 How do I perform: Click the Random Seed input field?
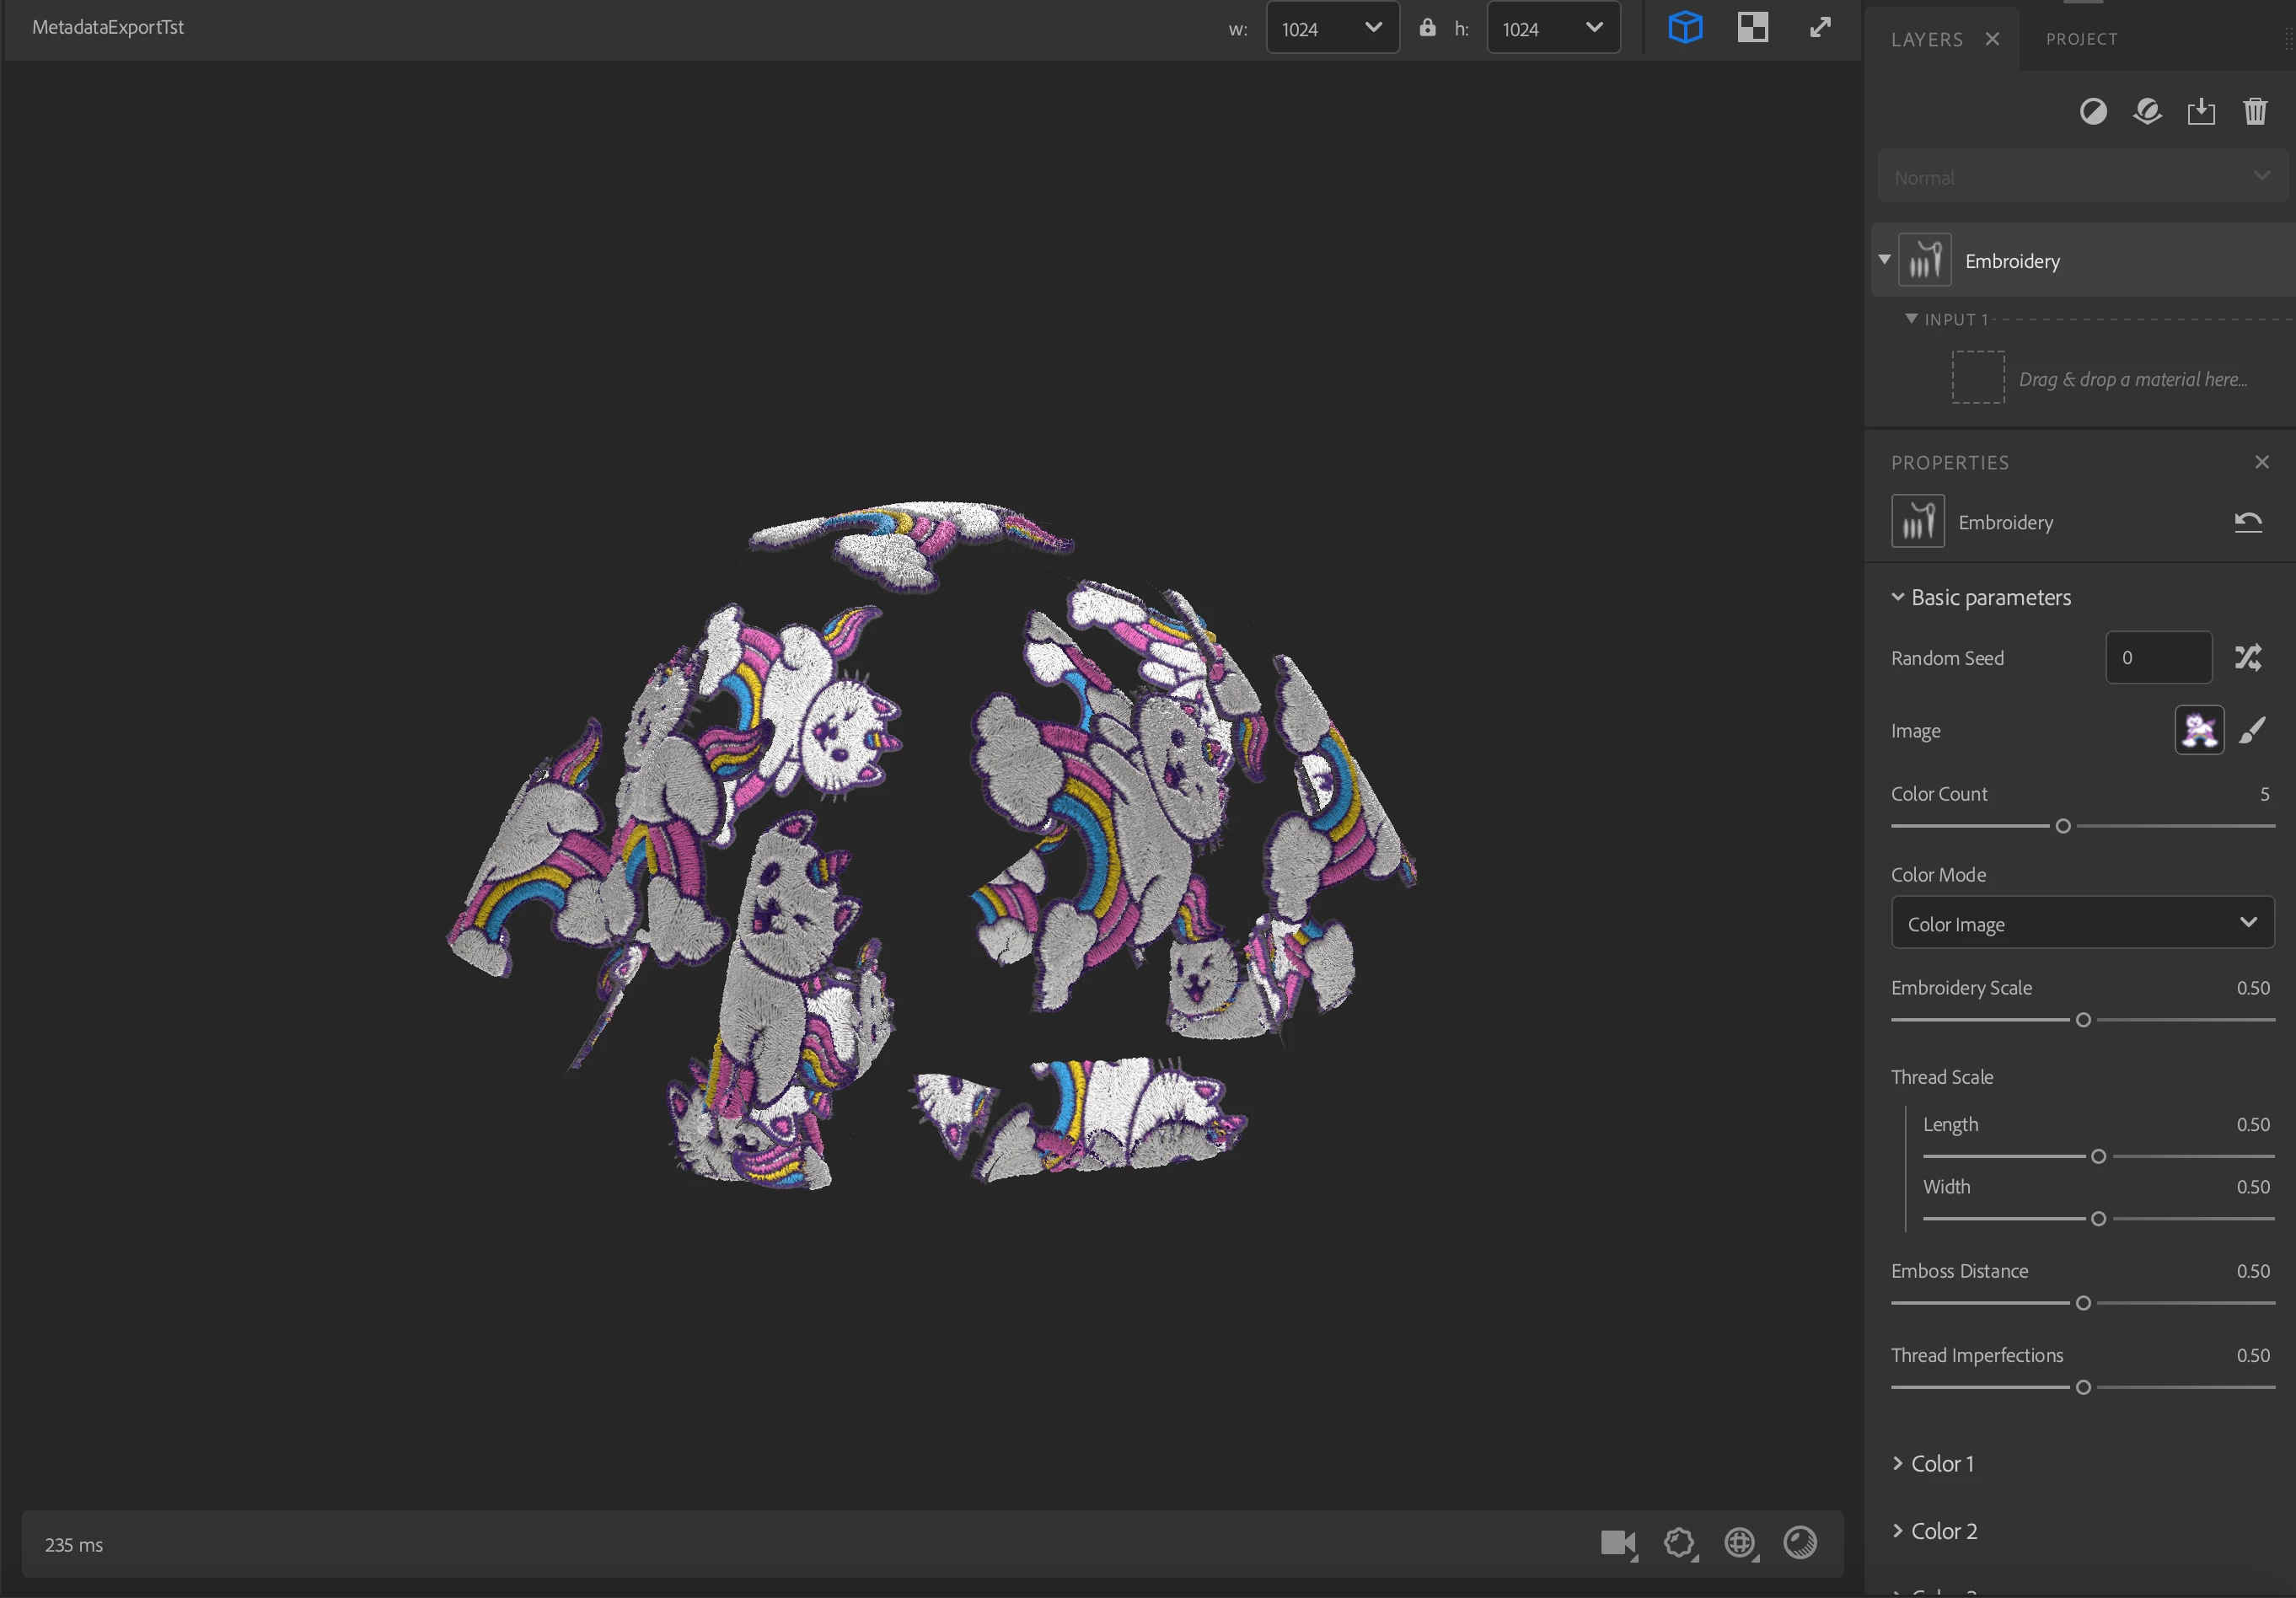point(2158,657)
